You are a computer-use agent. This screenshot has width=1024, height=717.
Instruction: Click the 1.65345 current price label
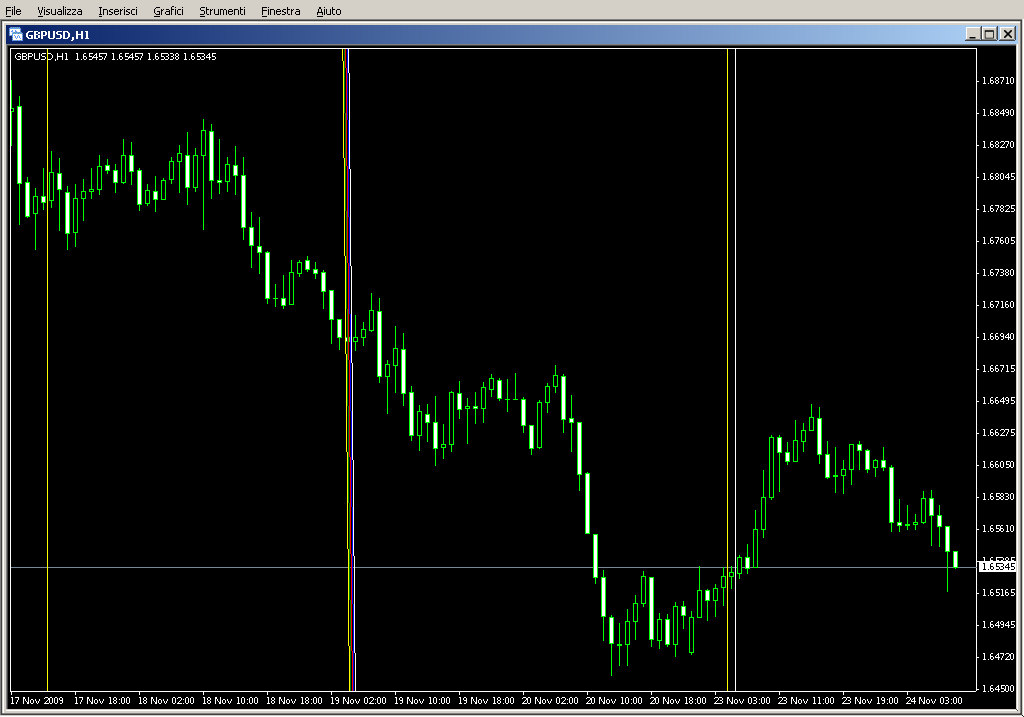[999, 567]
